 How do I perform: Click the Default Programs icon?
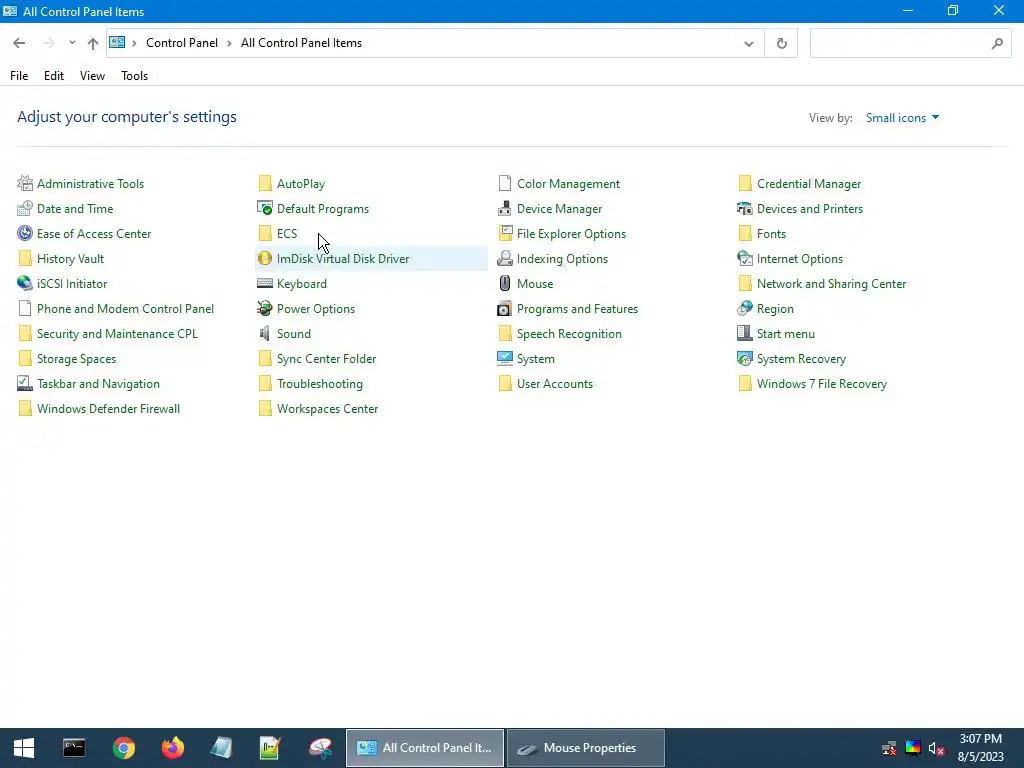(264, 208)
